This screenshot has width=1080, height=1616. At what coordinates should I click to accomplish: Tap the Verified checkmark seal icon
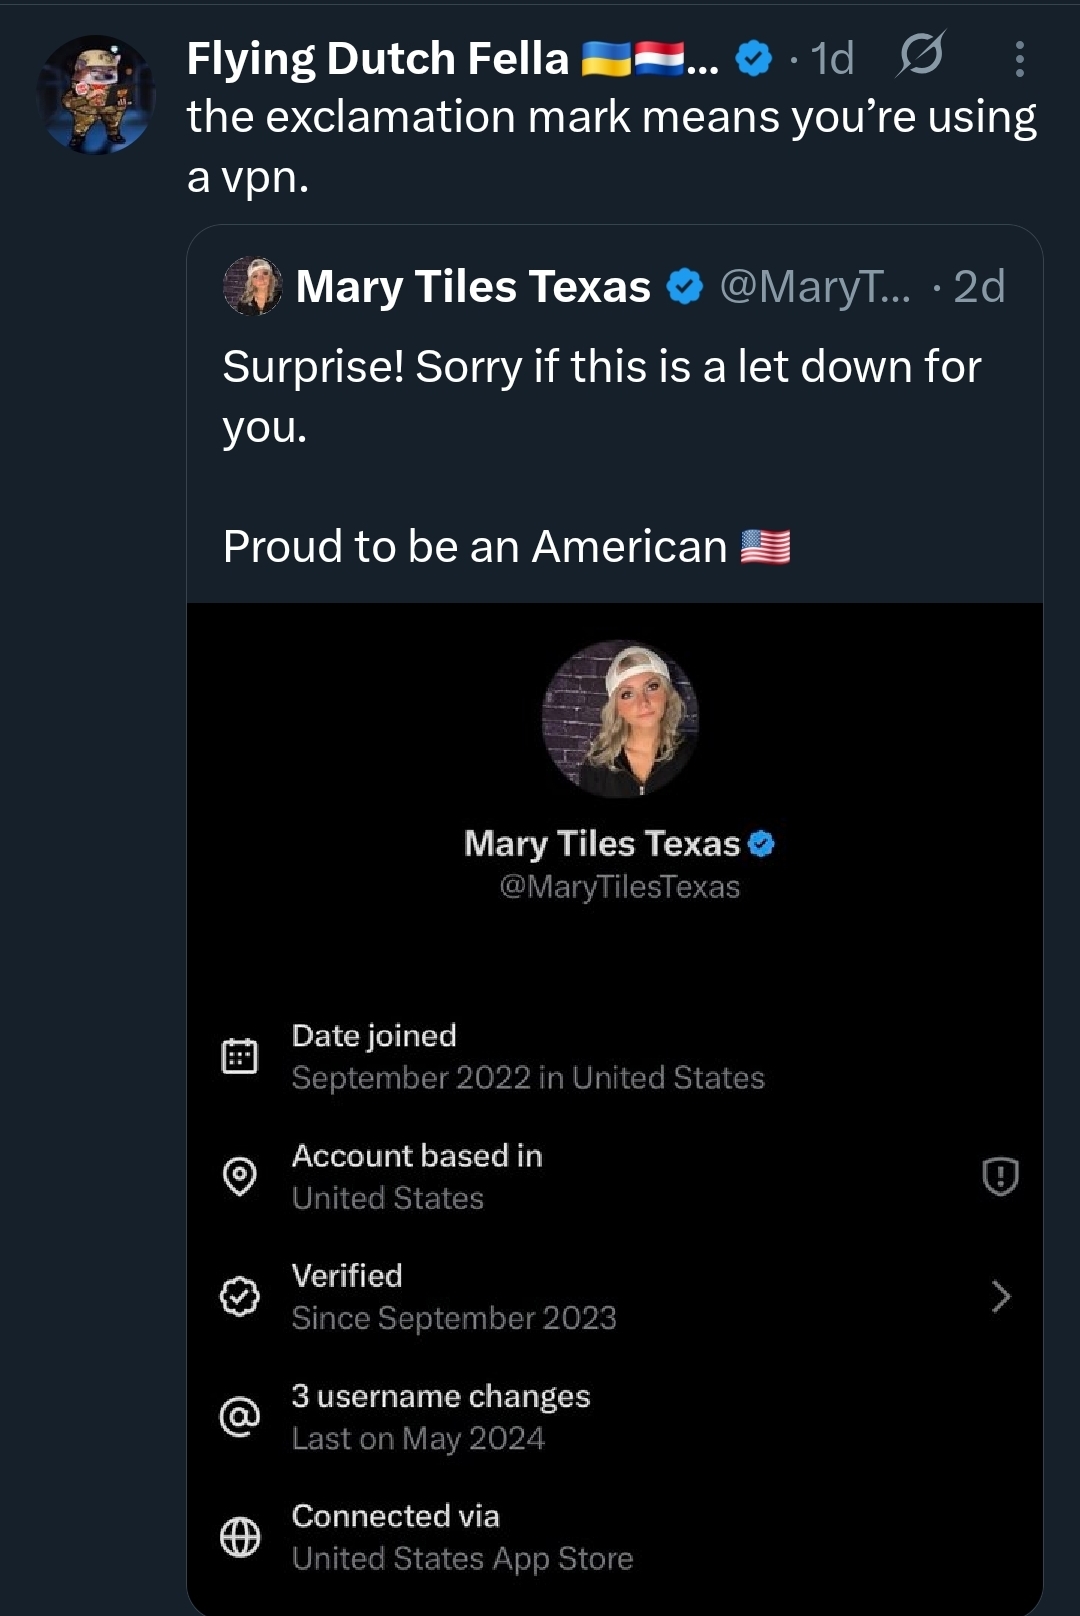point(240,1297)
